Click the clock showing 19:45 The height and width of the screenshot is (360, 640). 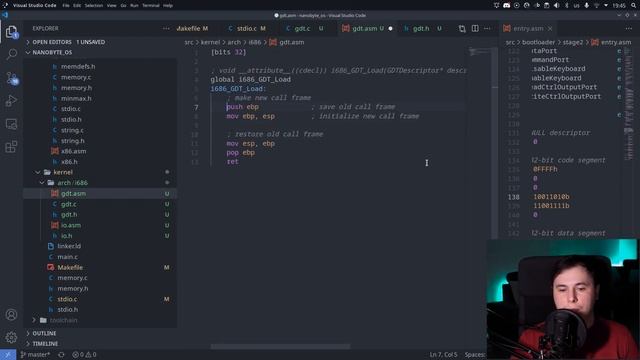tap(619, 5)
